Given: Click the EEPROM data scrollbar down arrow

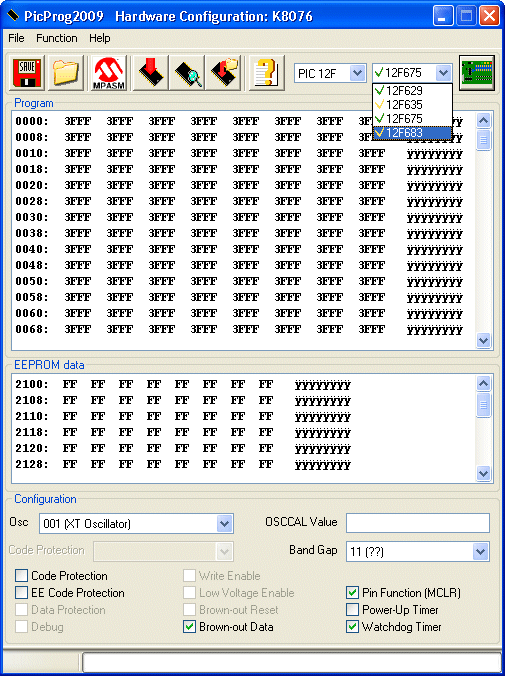Looking at the screenshot, I should 483,473.
